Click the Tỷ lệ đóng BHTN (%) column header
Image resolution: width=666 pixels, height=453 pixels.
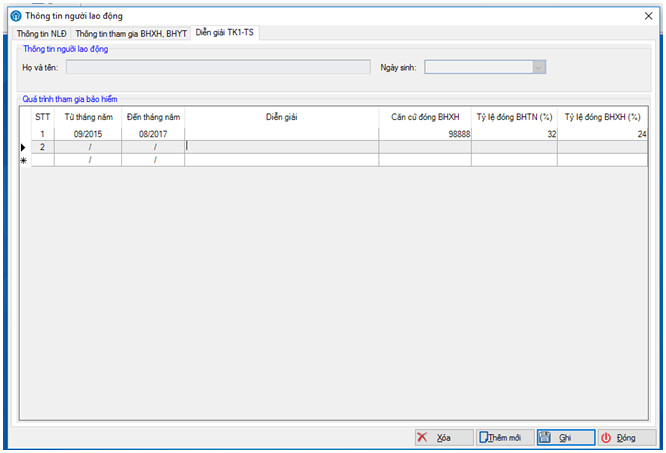click(x=514, y=117)
